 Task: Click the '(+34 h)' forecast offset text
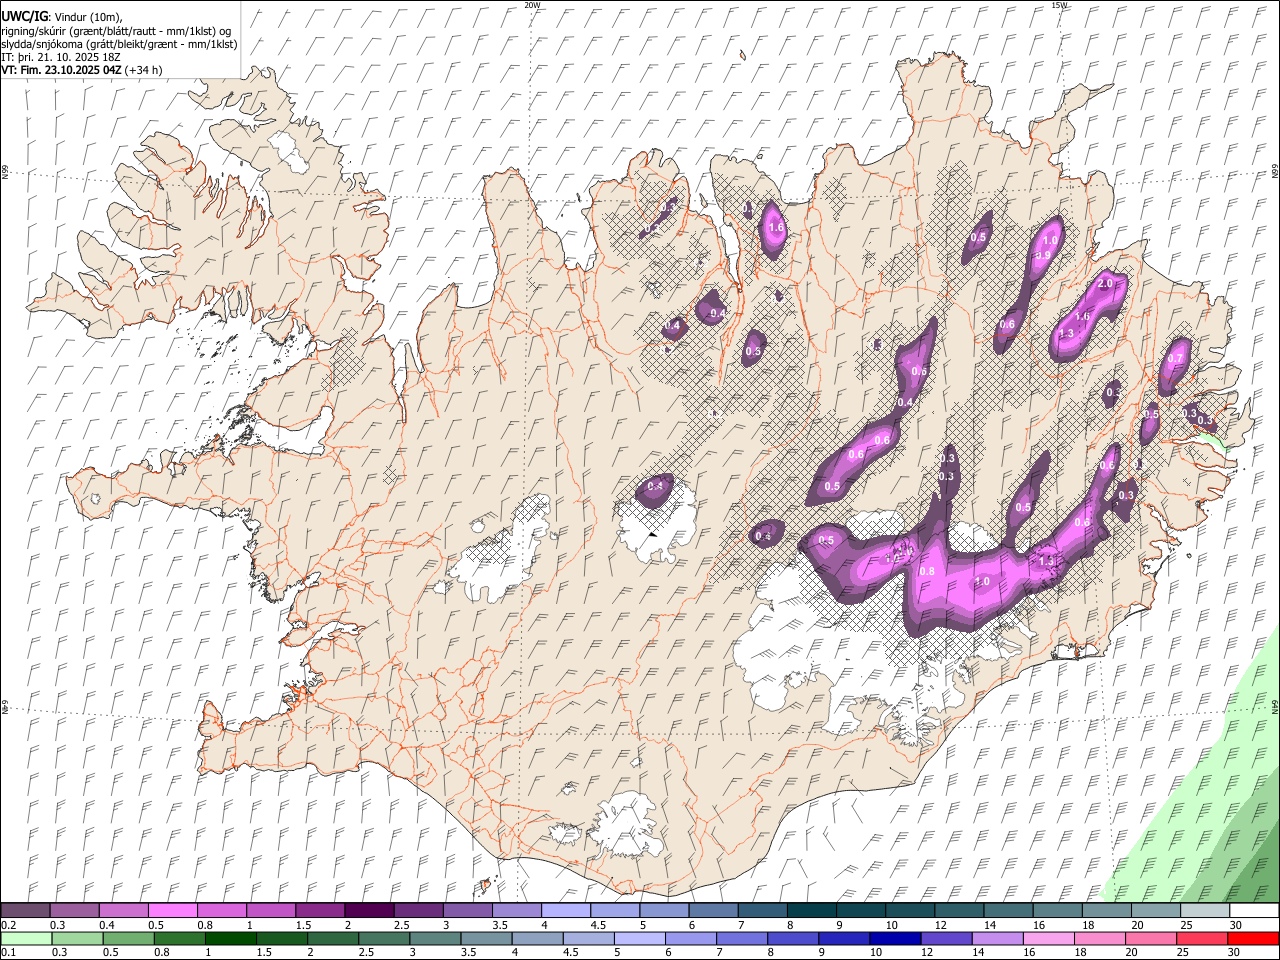(x=144, y=70)
